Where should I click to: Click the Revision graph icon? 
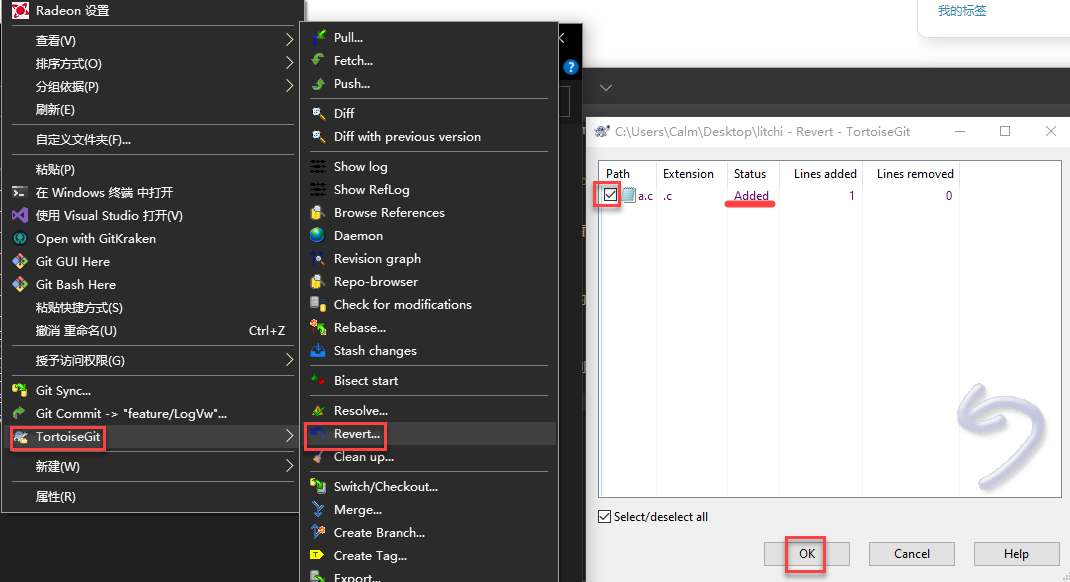[x=318, y=259]
